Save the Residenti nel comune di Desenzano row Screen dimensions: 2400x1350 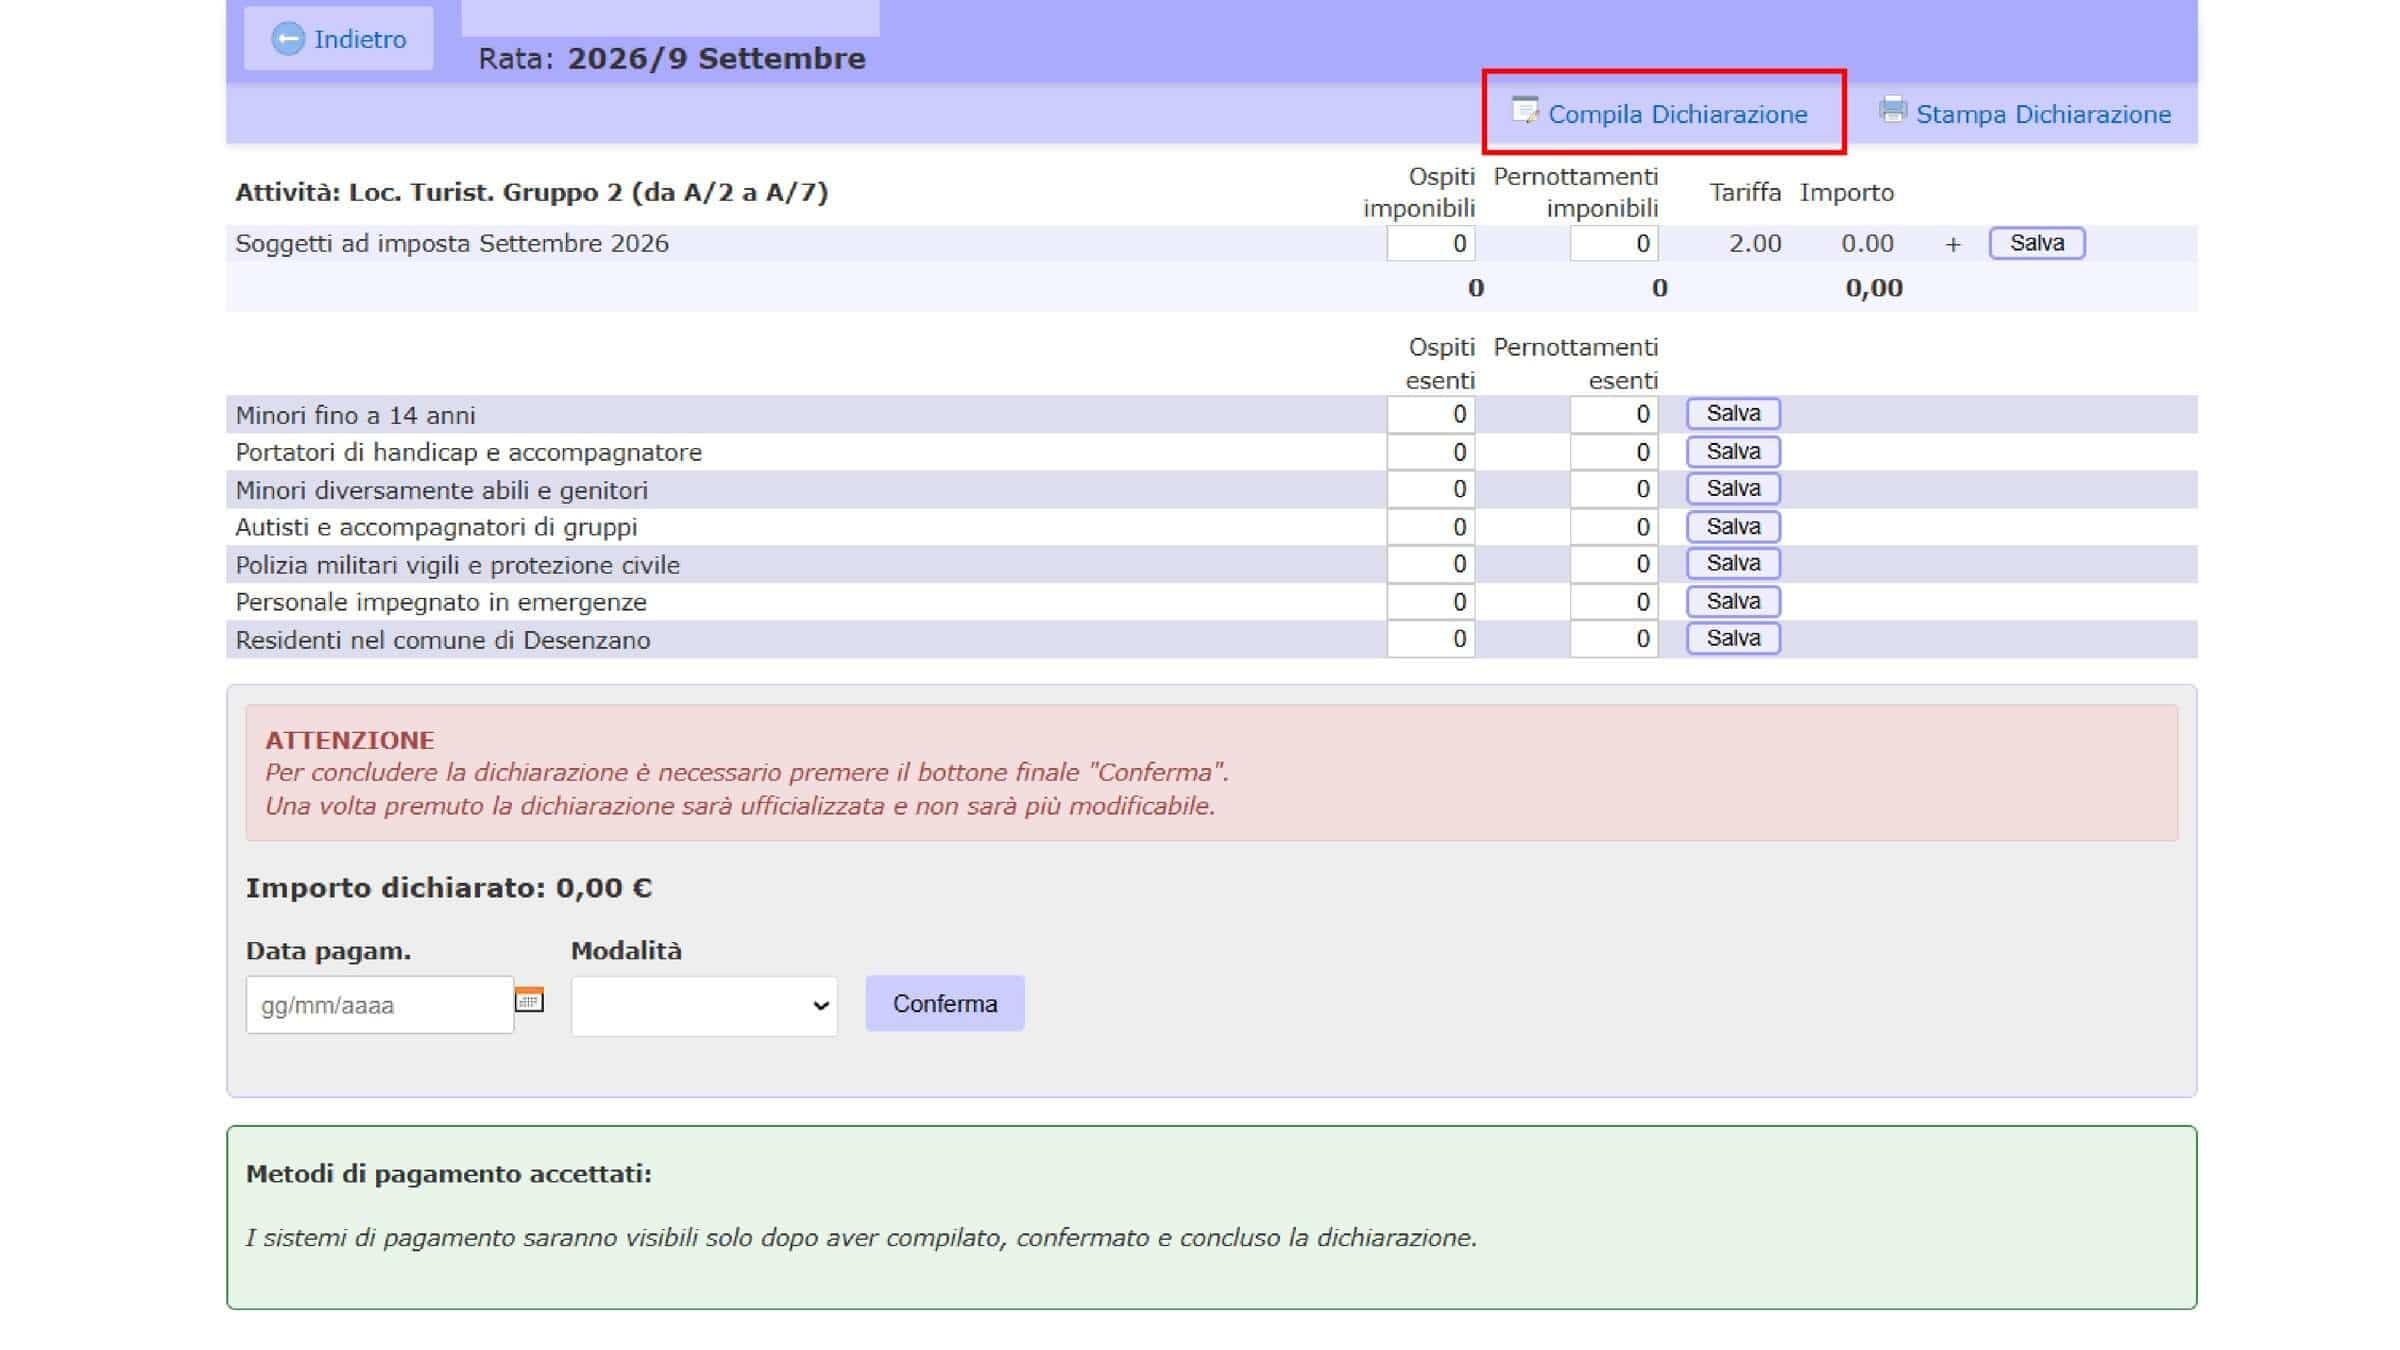click(1733, 638)
